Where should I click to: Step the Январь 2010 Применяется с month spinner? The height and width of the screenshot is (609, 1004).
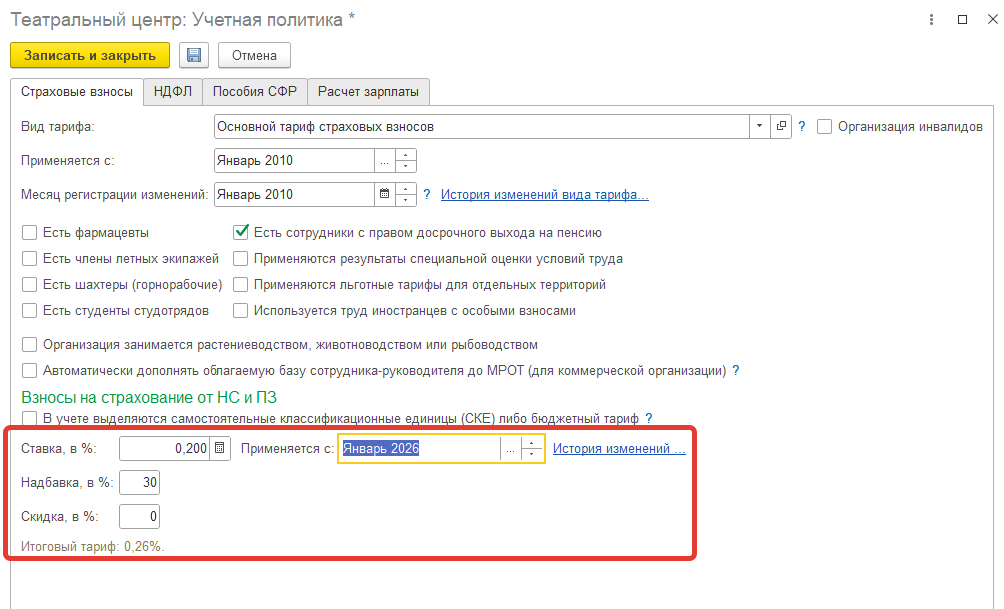(x=406, y=160)
